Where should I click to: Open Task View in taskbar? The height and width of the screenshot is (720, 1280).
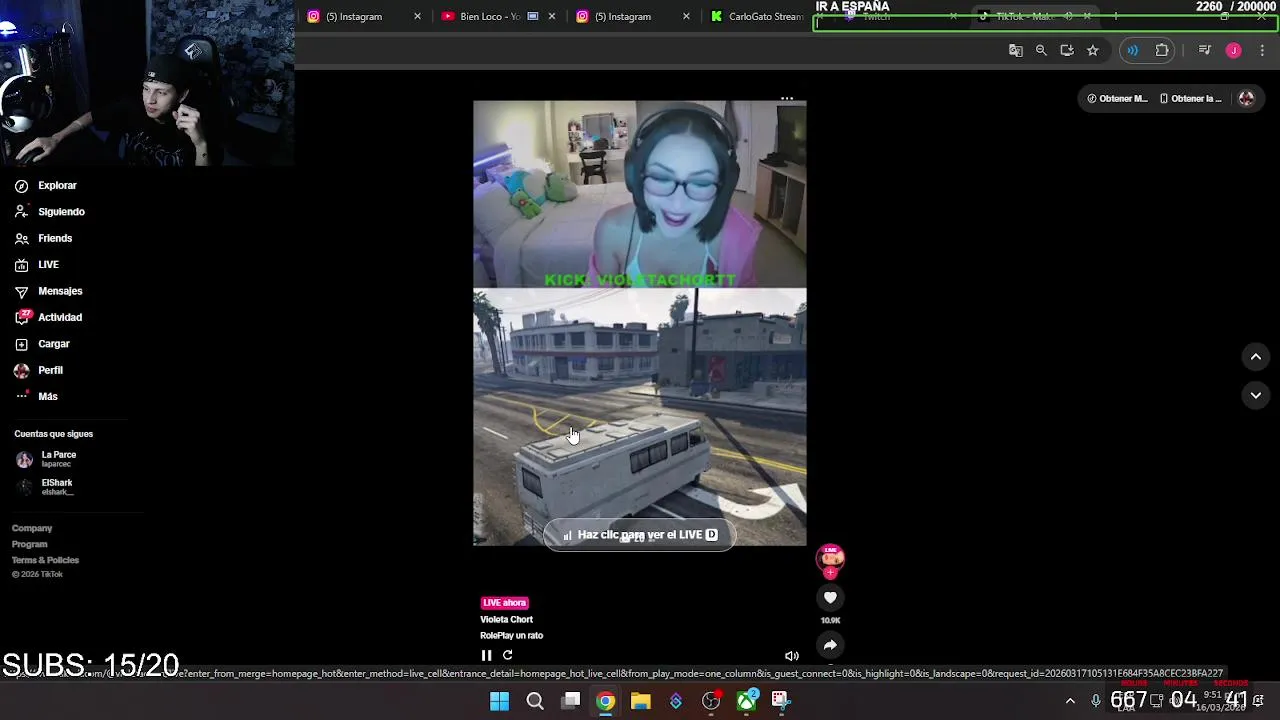click(x=571, y=701)
